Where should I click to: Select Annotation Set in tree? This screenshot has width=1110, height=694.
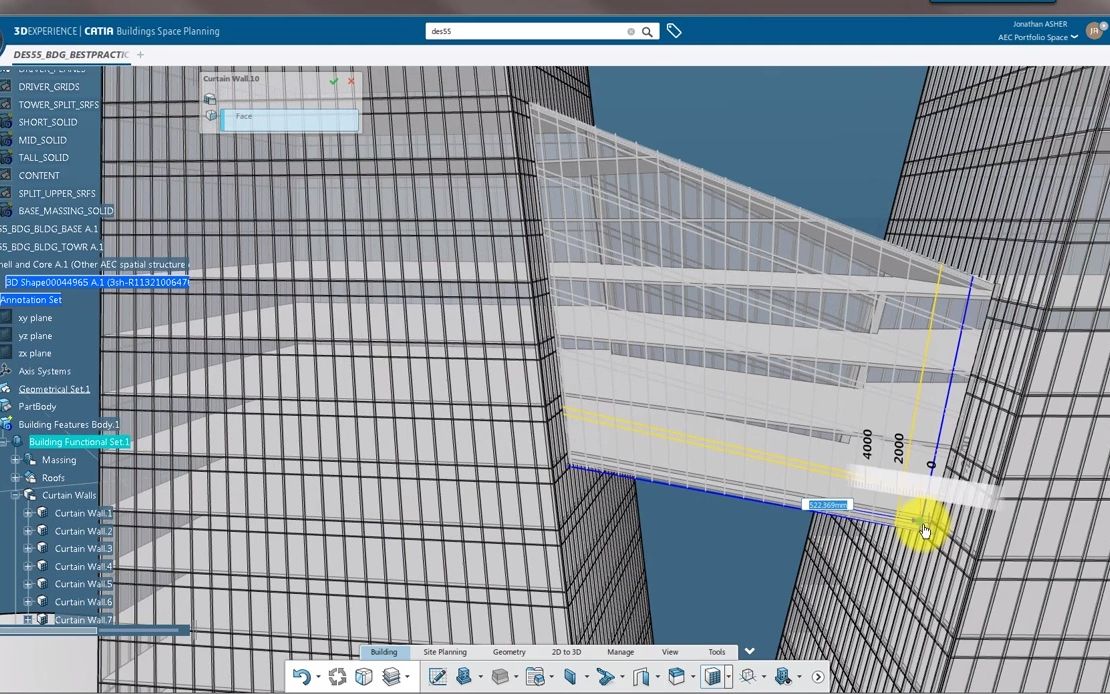click(x=31, y=300)
